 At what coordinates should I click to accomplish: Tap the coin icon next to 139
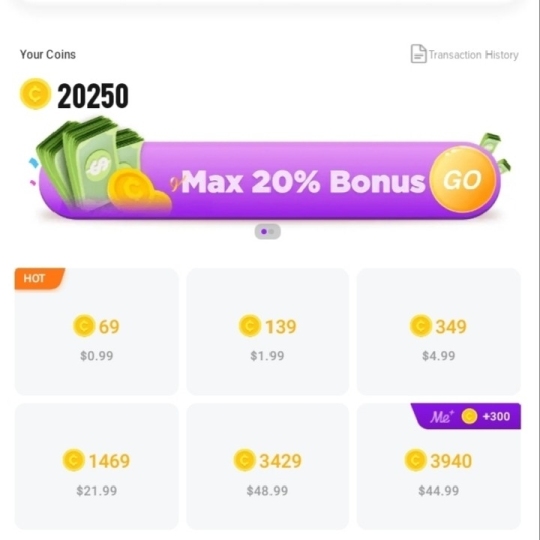click(250, 325)
